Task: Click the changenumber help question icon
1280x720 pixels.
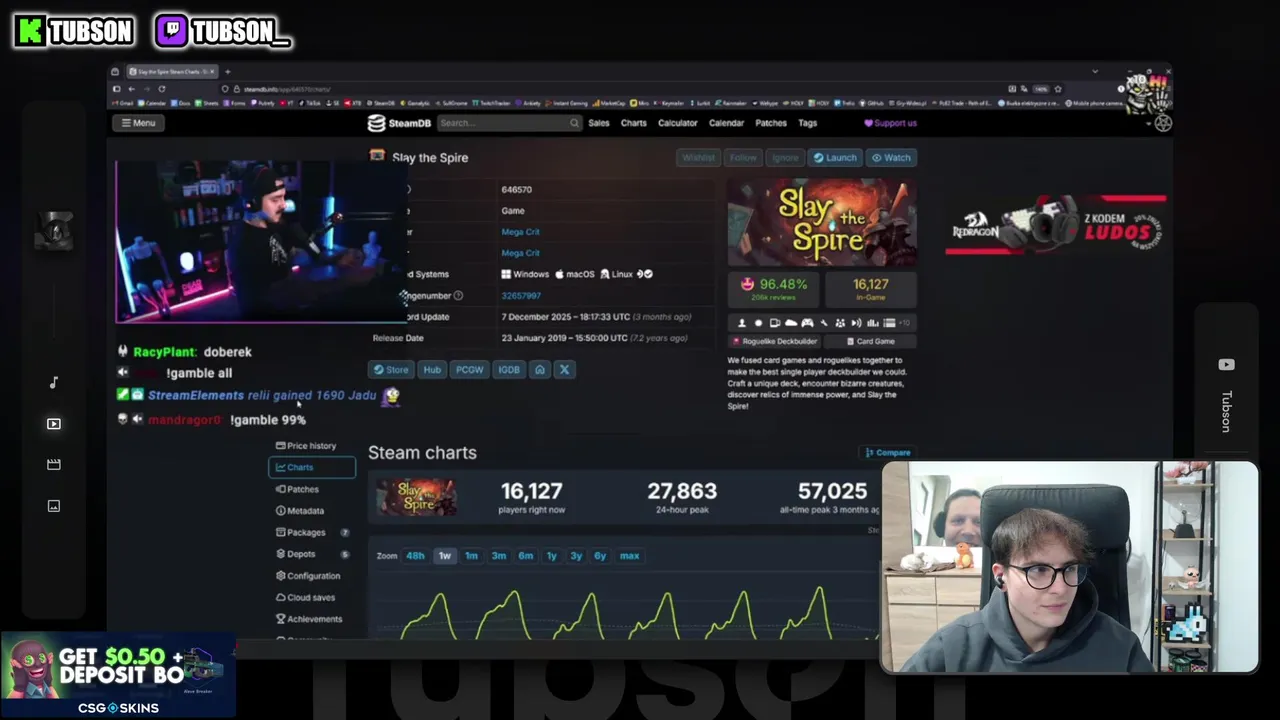Action: tap(458, 296)
